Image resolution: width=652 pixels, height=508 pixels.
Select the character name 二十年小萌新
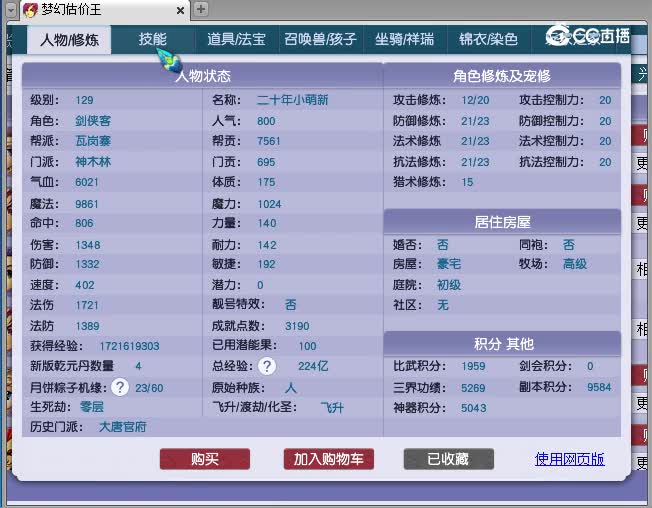point(292,100)
